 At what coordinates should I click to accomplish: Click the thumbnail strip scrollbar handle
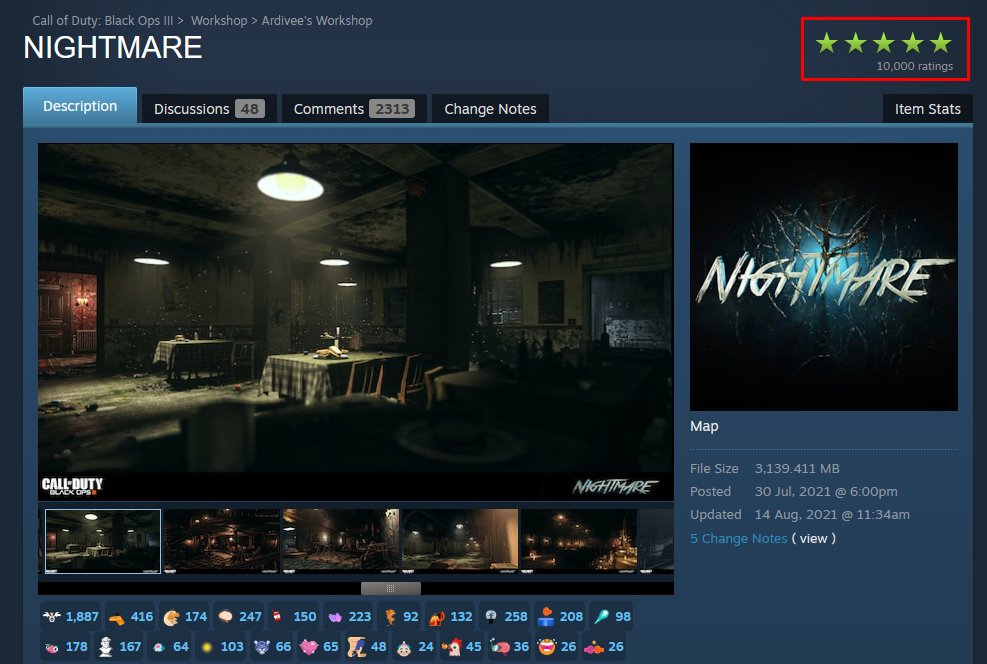point(390,588)
